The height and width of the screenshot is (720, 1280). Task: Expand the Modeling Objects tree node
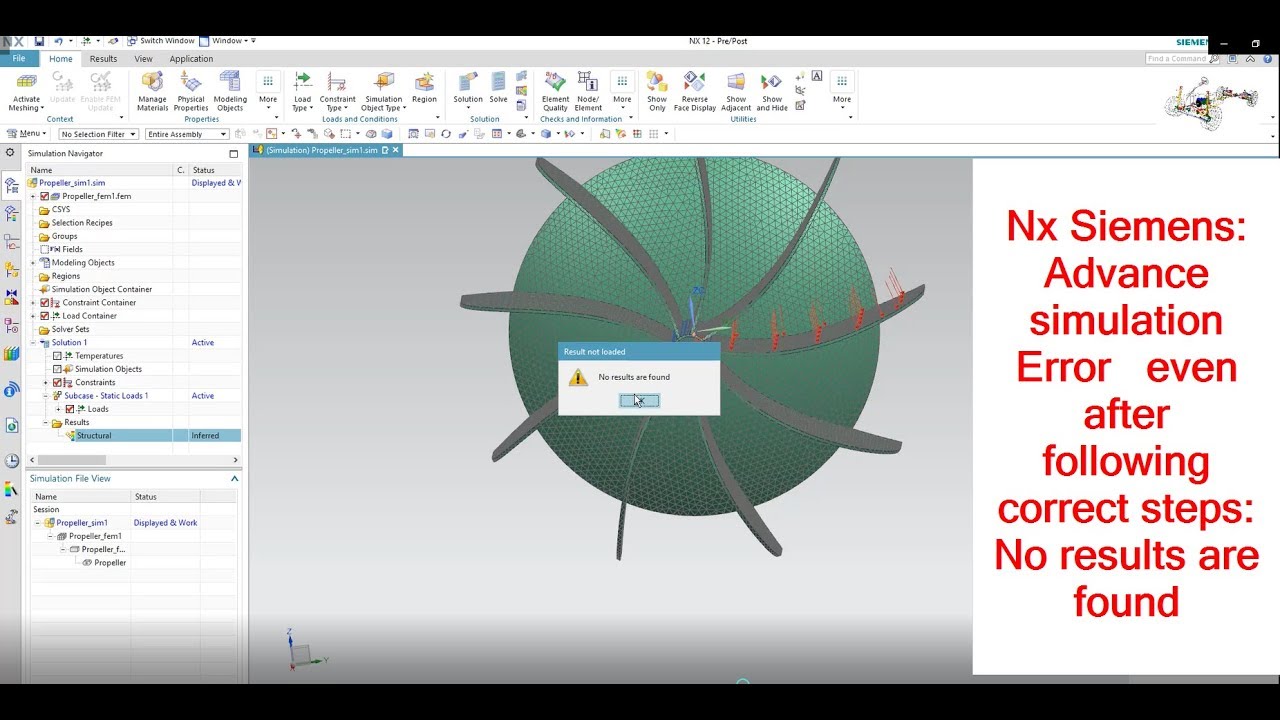point(33,263)
